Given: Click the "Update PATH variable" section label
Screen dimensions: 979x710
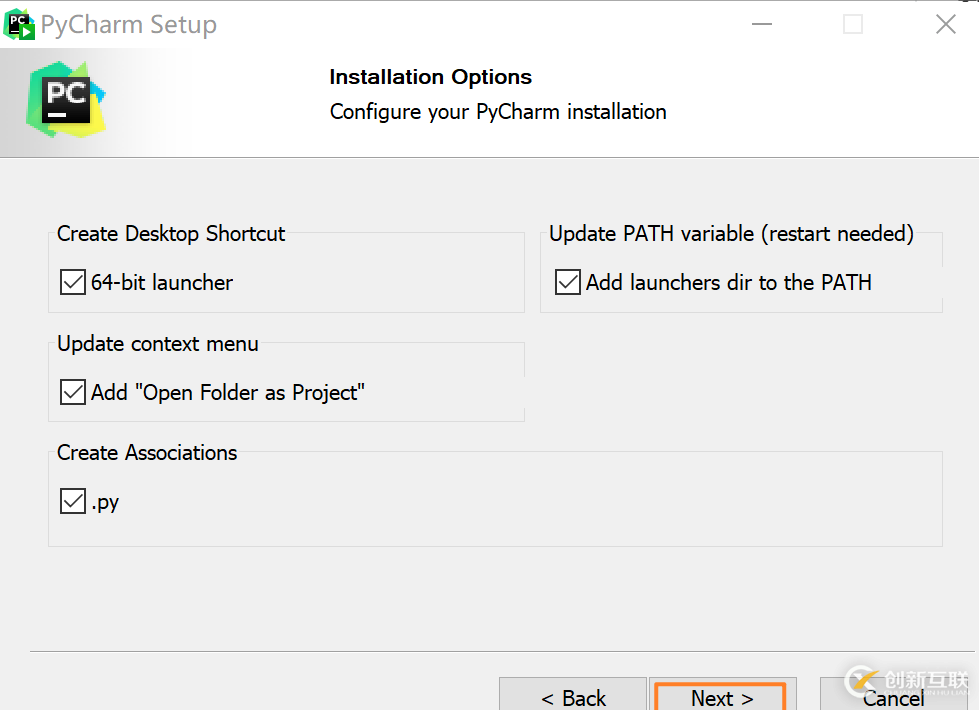Looking at the screenshot, I should [x=731, y=233].
